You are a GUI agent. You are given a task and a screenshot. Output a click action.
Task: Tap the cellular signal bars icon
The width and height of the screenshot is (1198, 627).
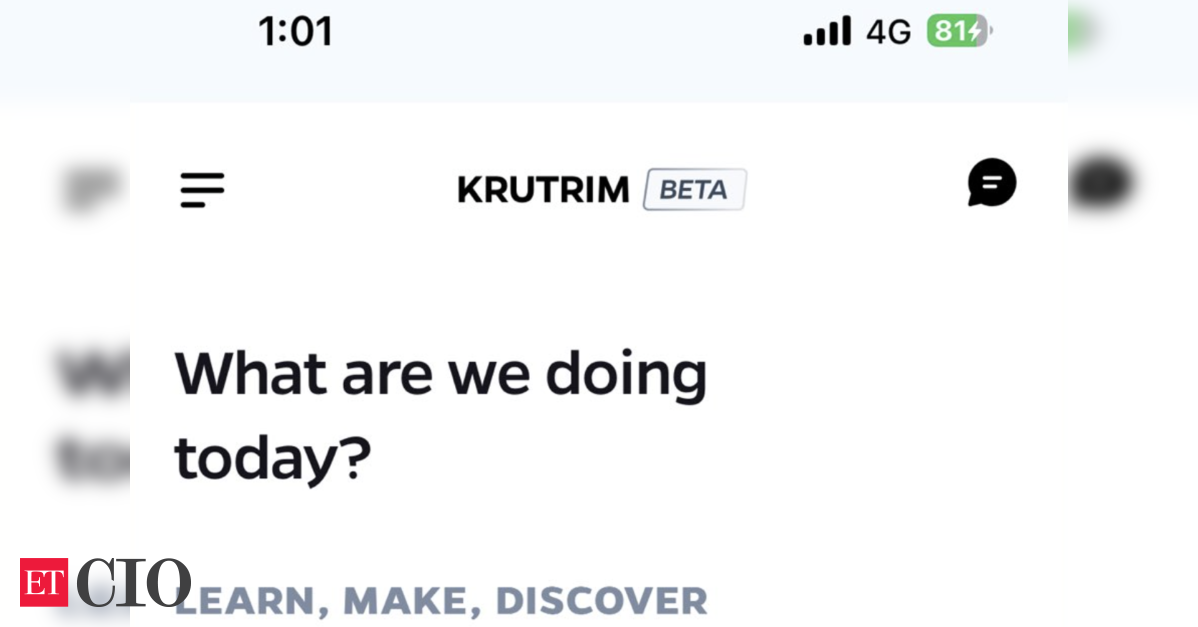827,31
